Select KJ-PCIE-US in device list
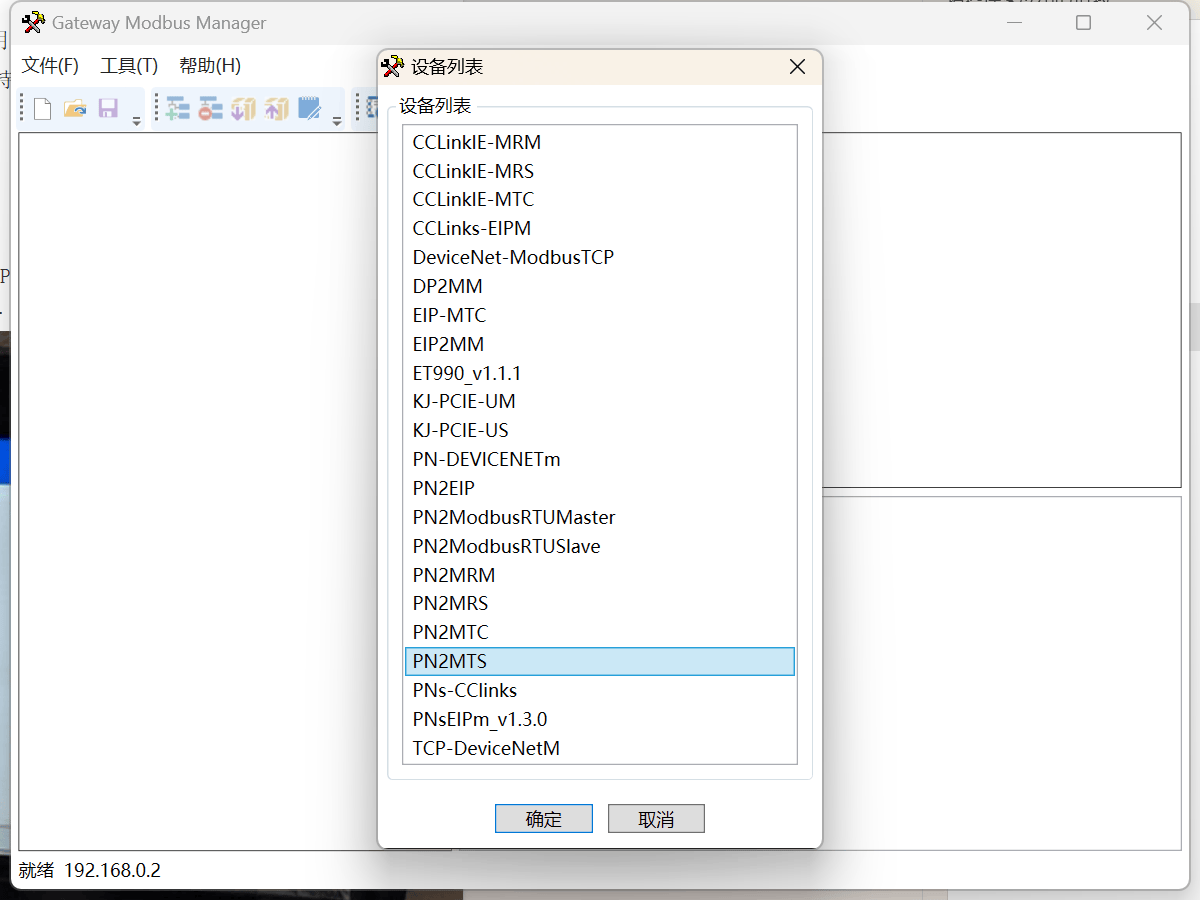Viewport: 1200px width, 900px height. pos(600,431)
